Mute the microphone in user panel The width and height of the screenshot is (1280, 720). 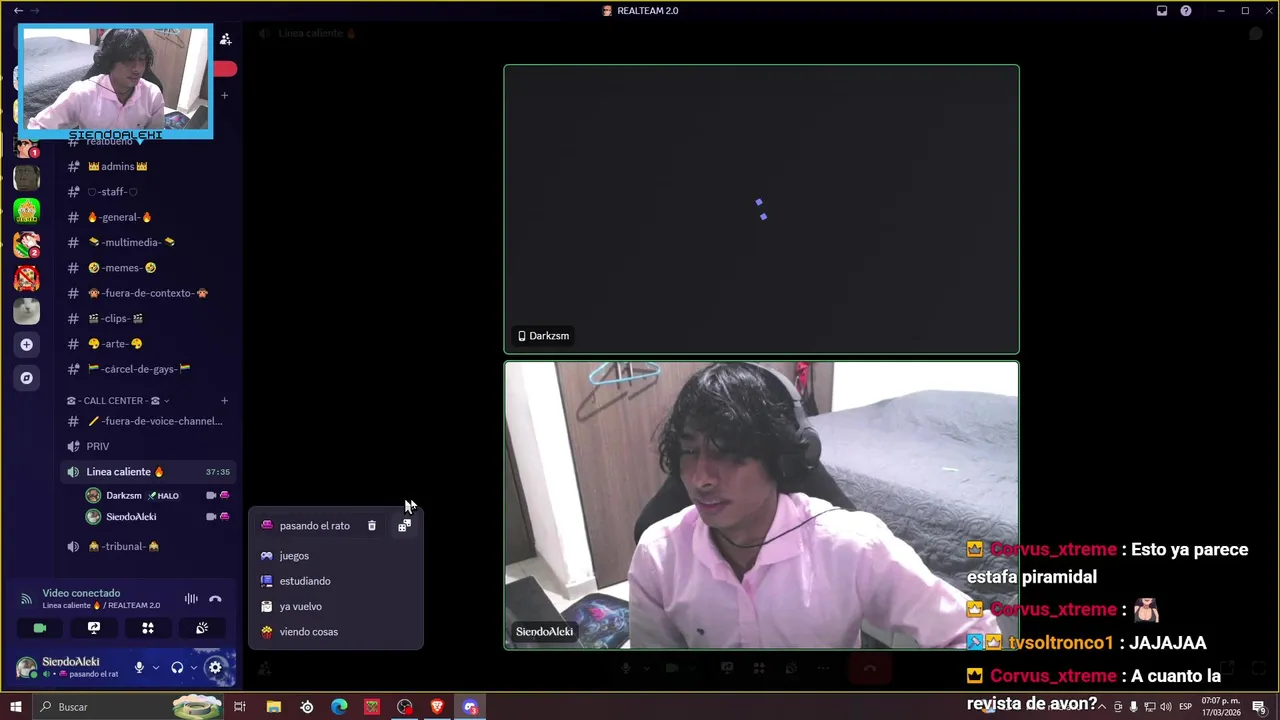tap(139, 668)
